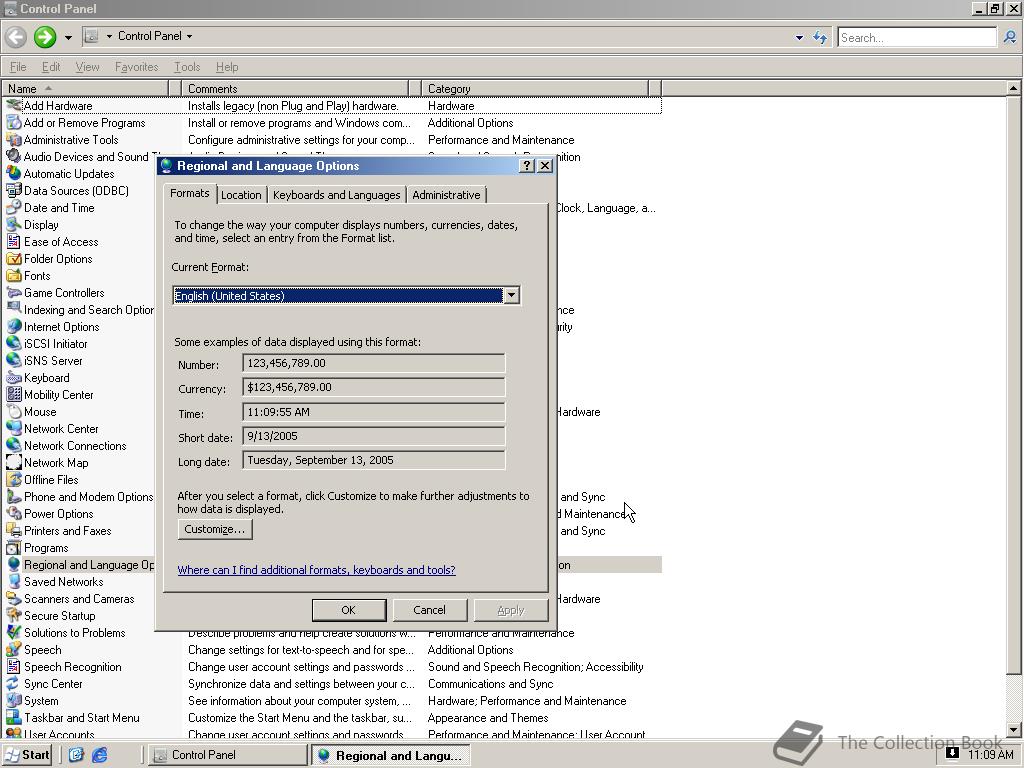Image resolution: width=1024 pixels, height=768 pixels.
Task: Select the Ease of Access icon
Action: [14, 242]
